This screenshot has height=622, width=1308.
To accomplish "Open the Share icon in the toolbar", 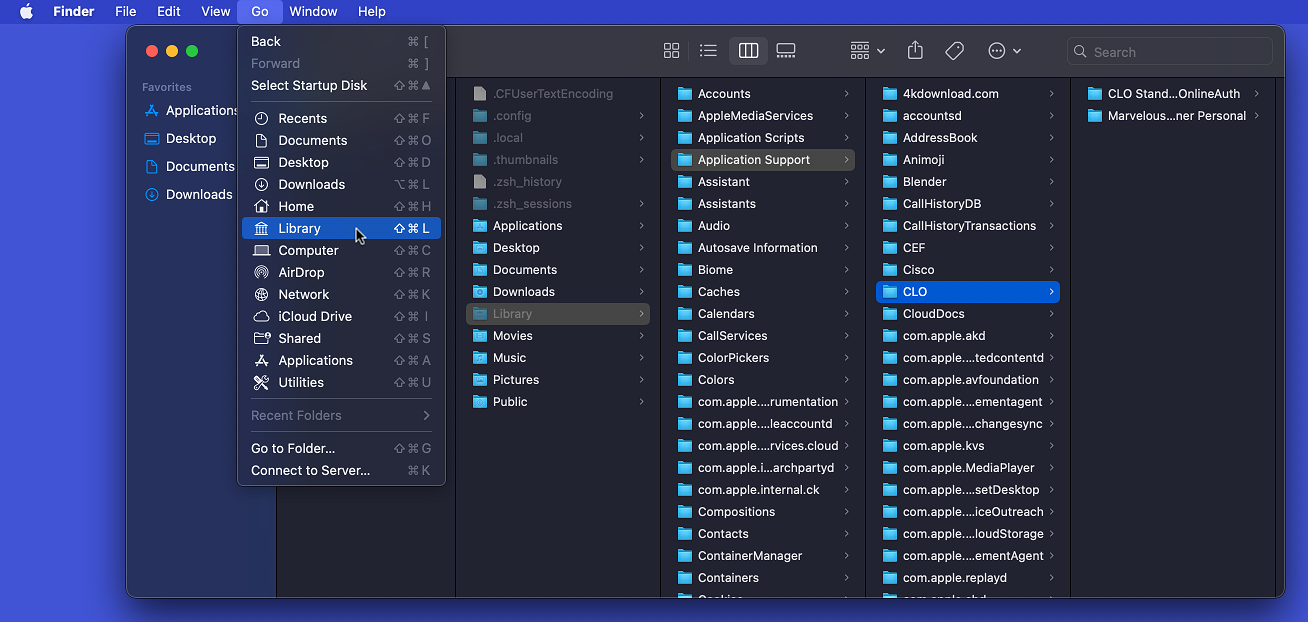I will [x=914, y=50].
